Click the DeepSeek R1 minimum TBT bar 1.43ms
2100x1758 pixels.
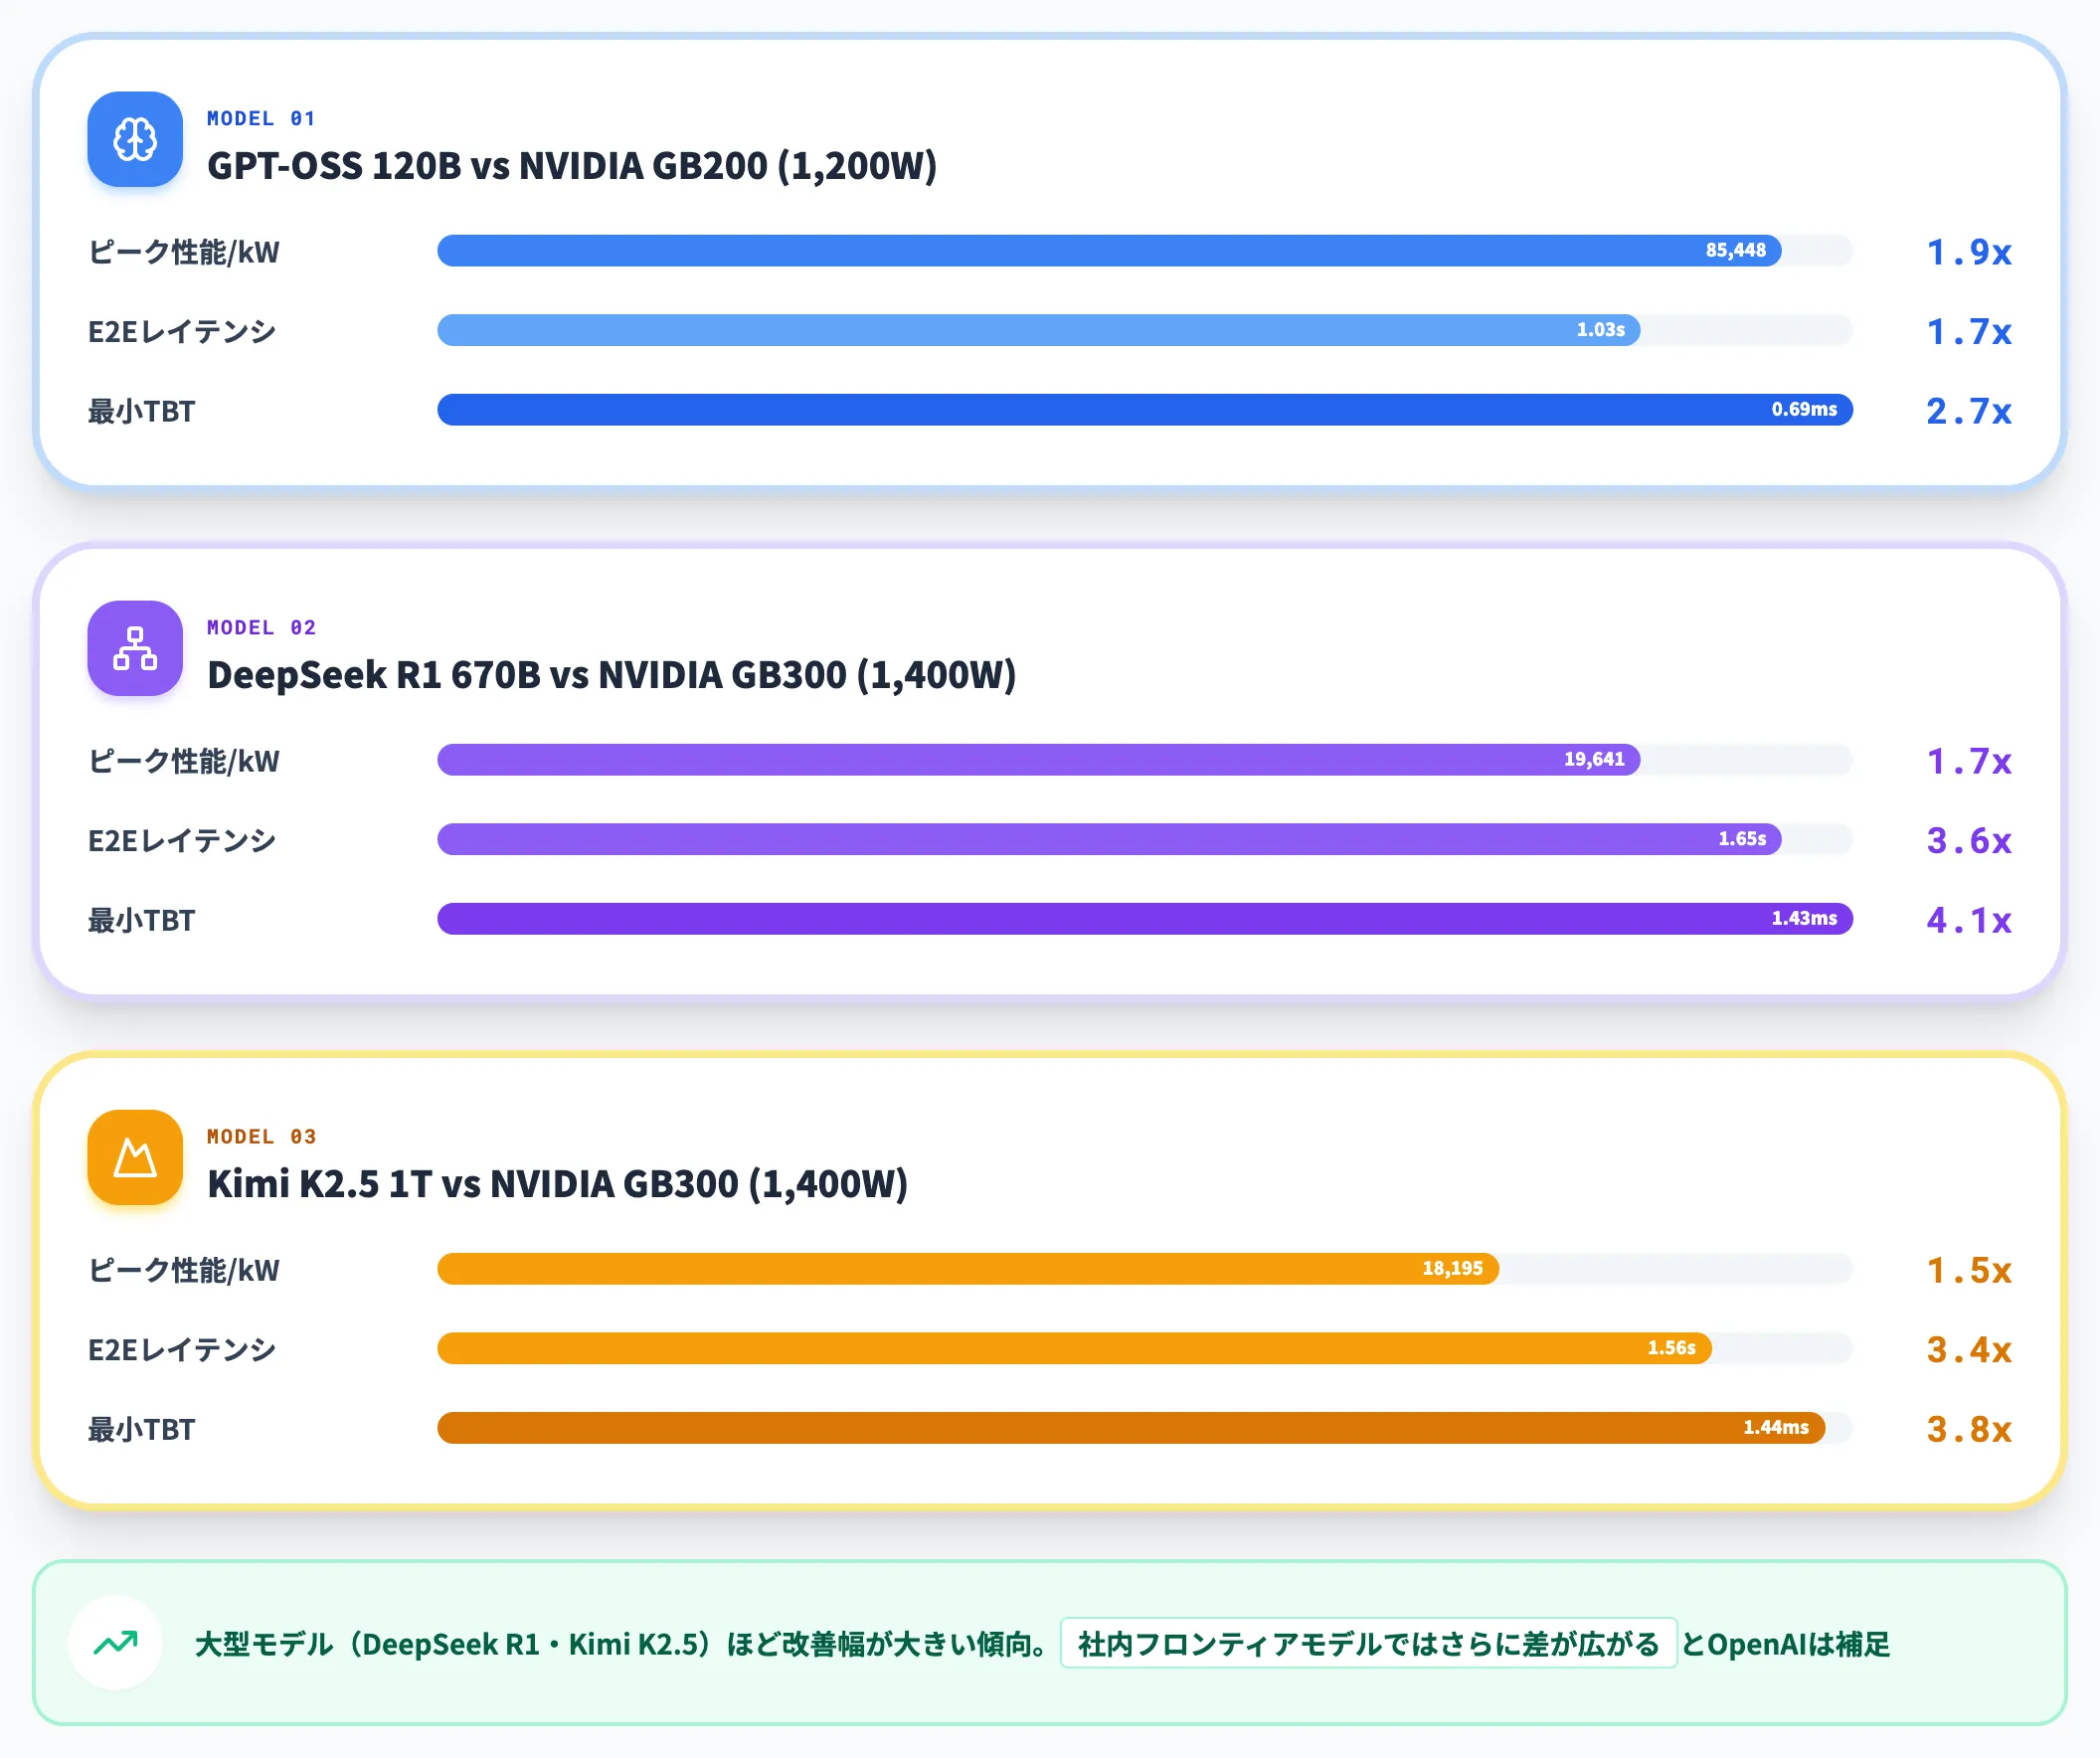1145,918
